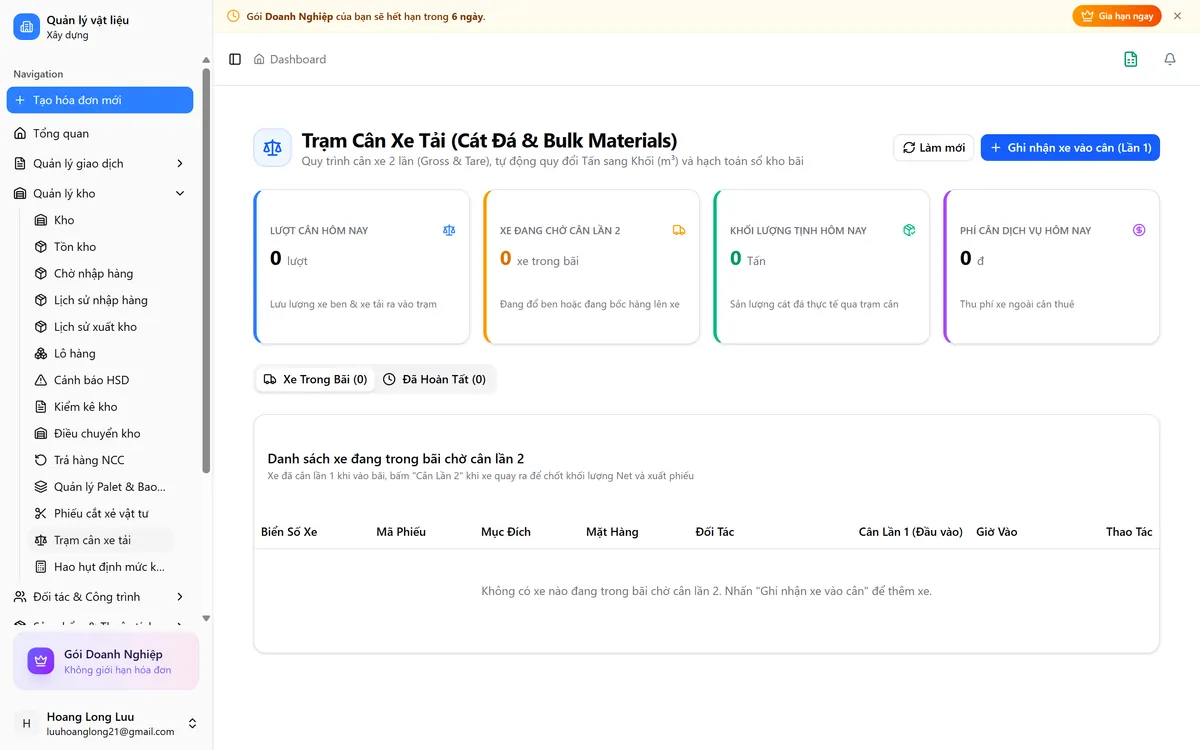Click the scissors icon for Phiếu cắt xẻ vật tư
The height and width of the screenshot is (750, 1200).
pos(41,513)
